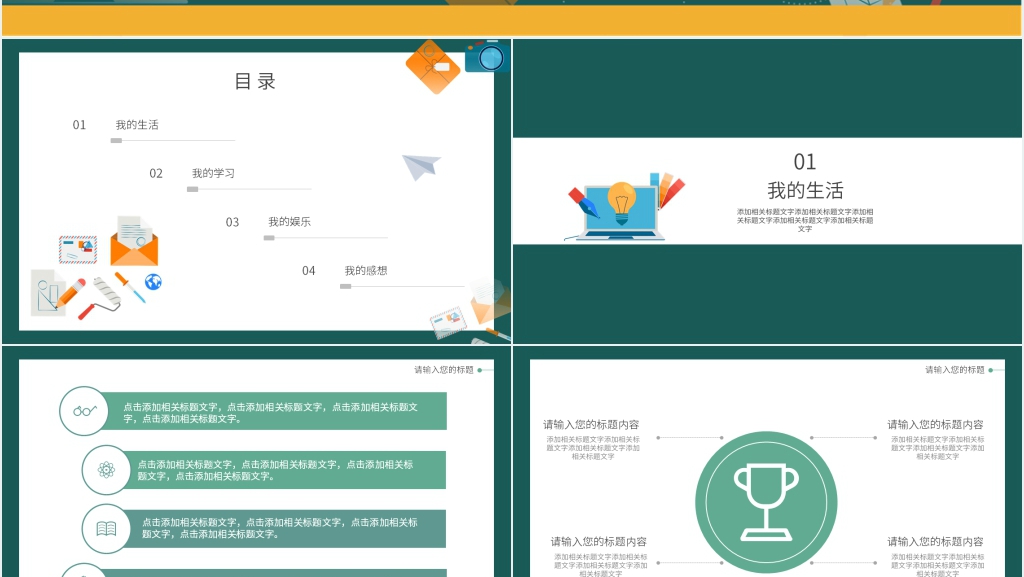
Task: Click the large 01 number on section slide
Action: click(x=805, y=162)
